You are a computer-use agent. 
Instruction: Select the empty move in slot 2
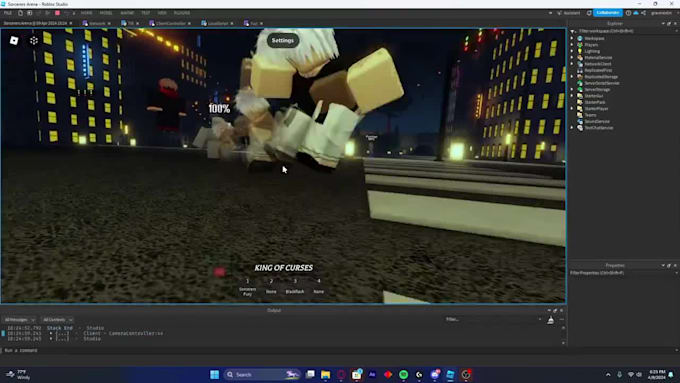click(x=271, y=287)
